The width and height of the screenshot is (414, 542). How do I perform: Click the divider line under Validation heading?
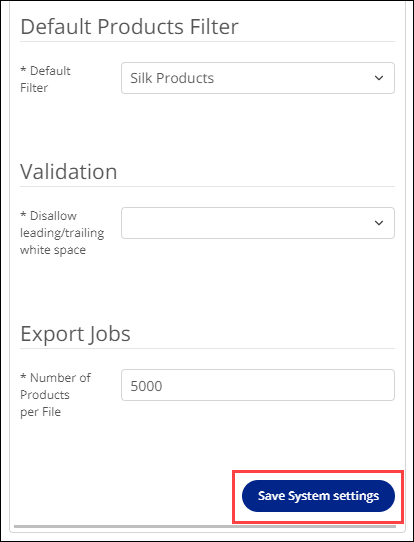207,187
